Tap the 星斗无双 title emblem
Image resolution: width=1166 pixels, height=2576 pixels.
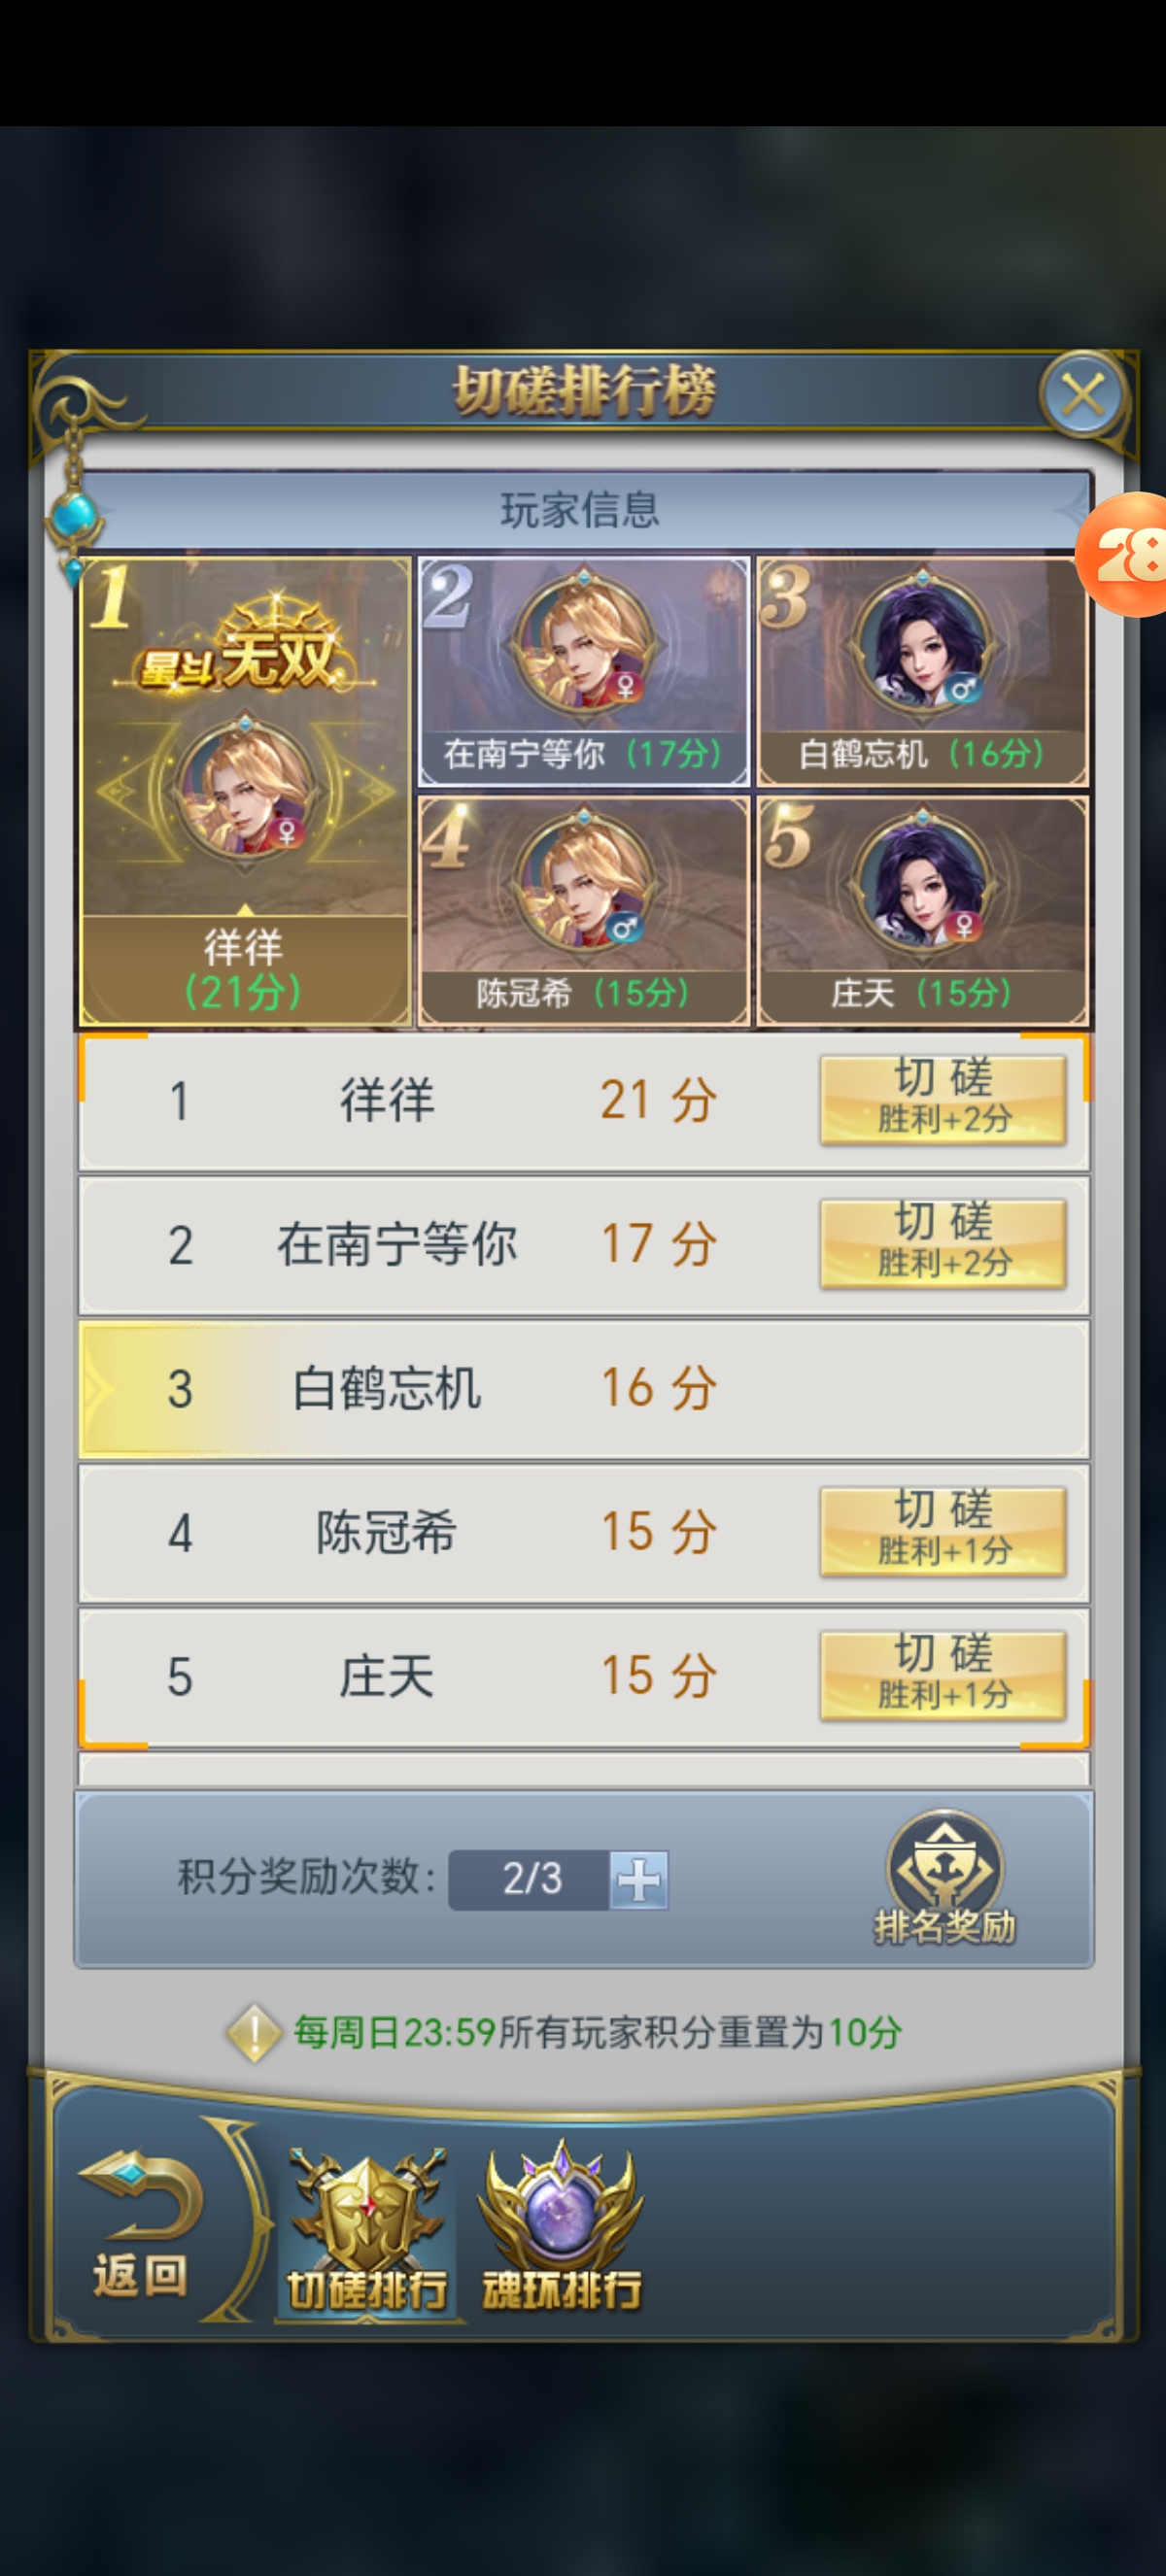click(x=244, y=648)
